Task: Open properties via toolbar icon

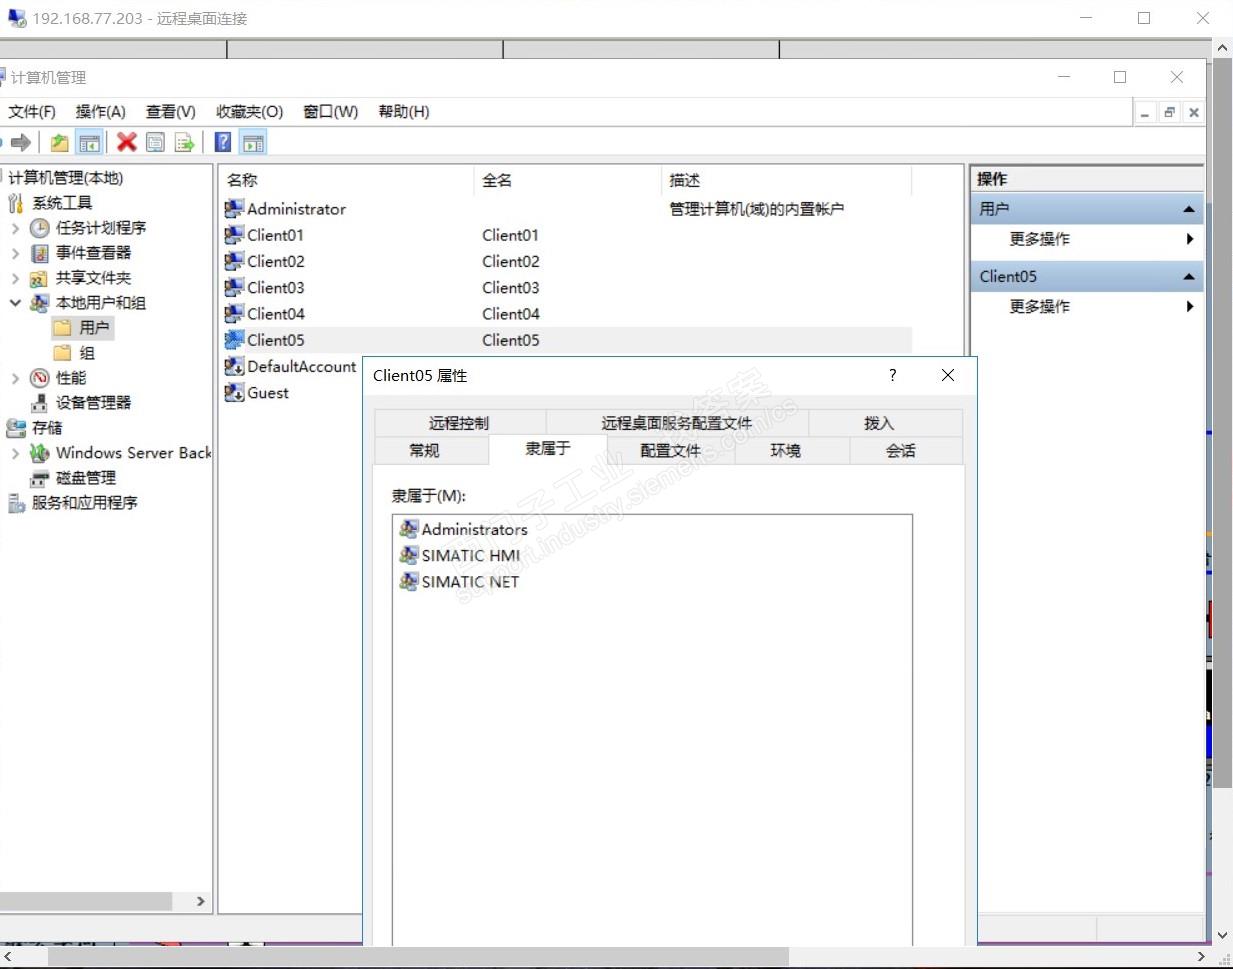Action: [155, 142]
